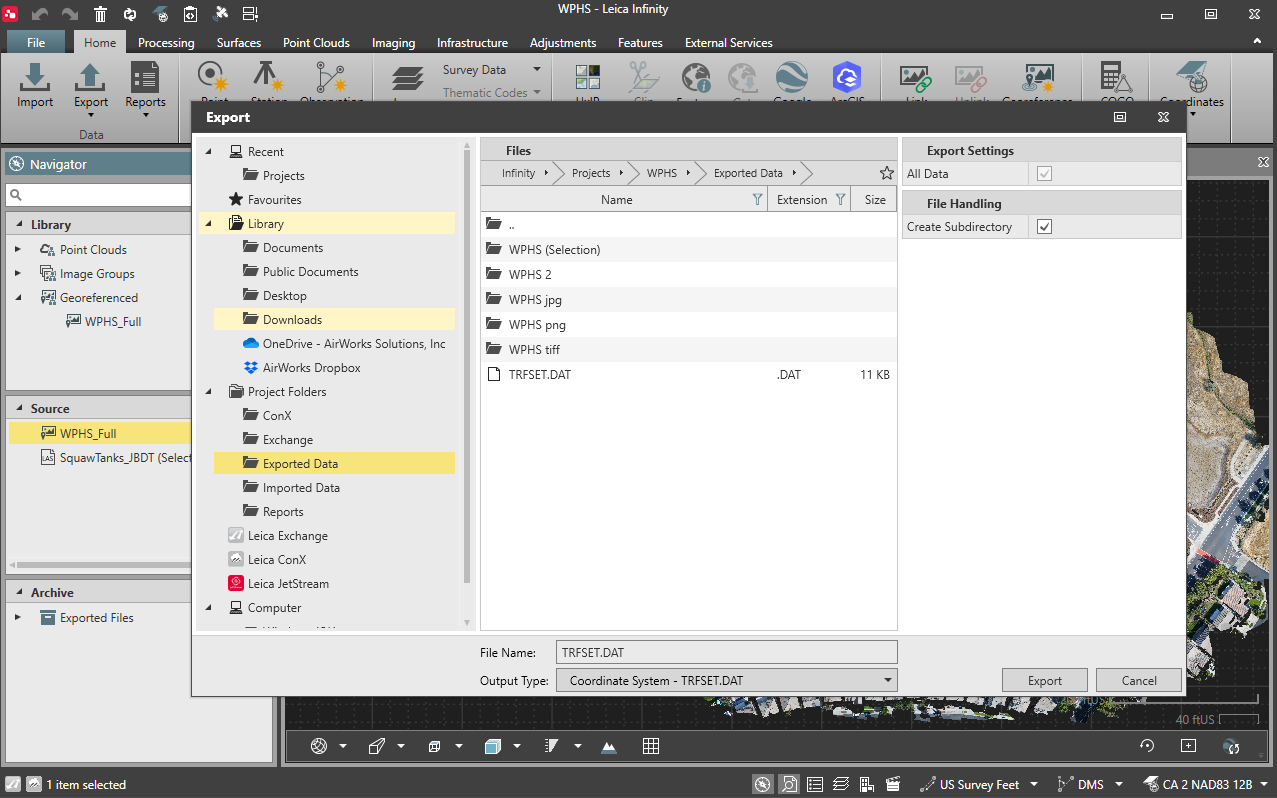Filter by Extension column funnel icon
This screenshot has height=798, width=1277.
tap(840, 200)
